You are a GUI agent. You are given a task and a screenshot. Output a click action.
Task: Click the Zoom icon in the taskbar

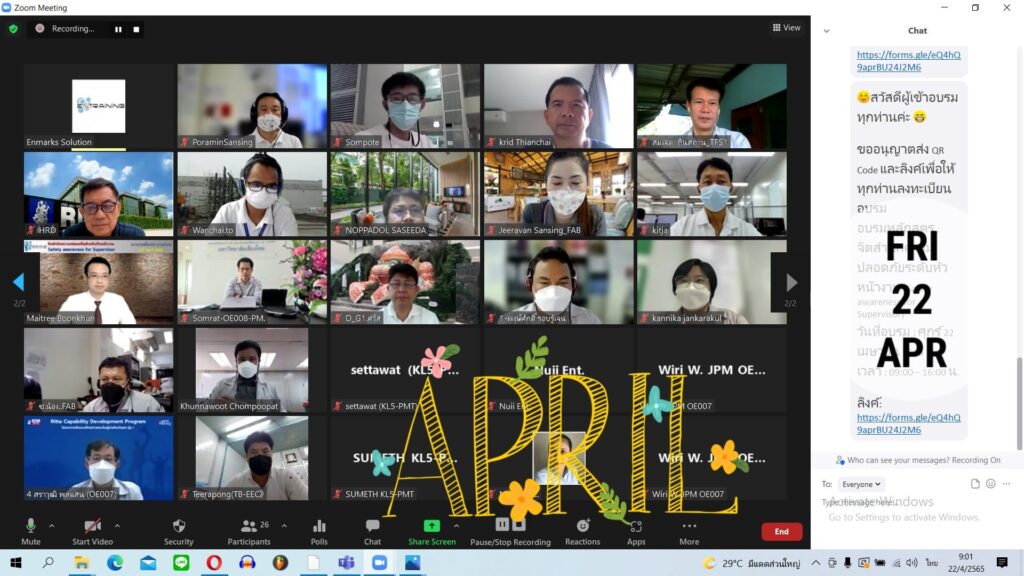point(379,562)
